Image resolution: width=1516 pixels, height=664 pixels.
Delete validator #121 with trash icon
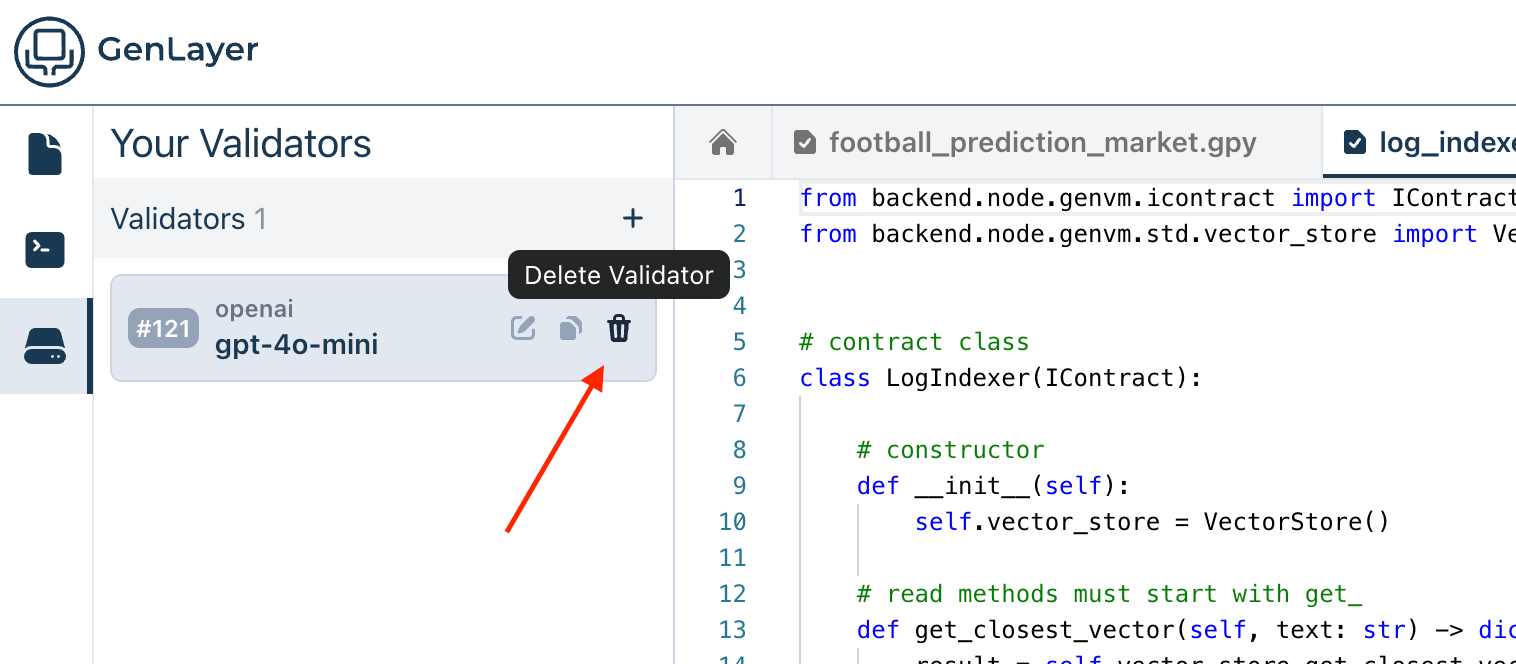click(620, 328)
